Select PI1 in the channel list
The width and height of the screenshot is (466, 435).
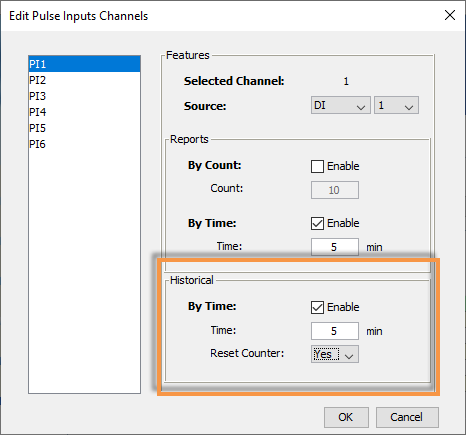(84, 64)
